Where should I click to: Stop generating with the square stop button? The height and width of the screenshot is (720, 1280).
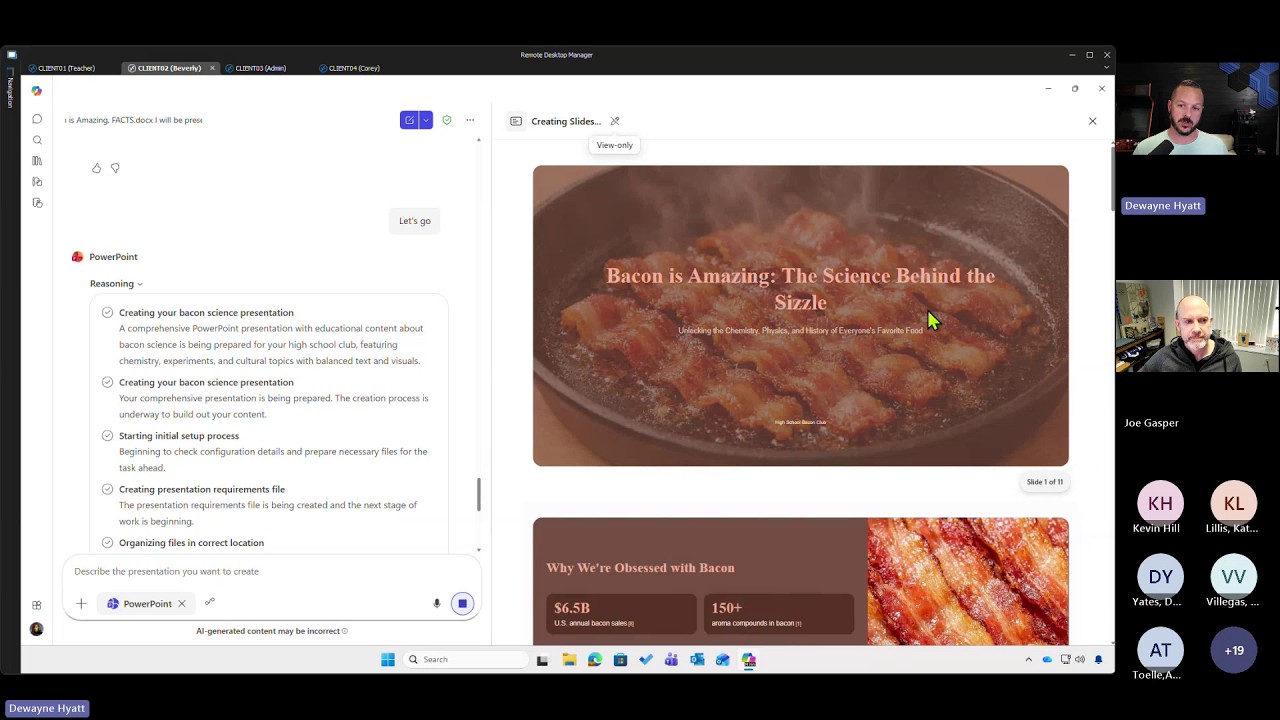point(462,604)
